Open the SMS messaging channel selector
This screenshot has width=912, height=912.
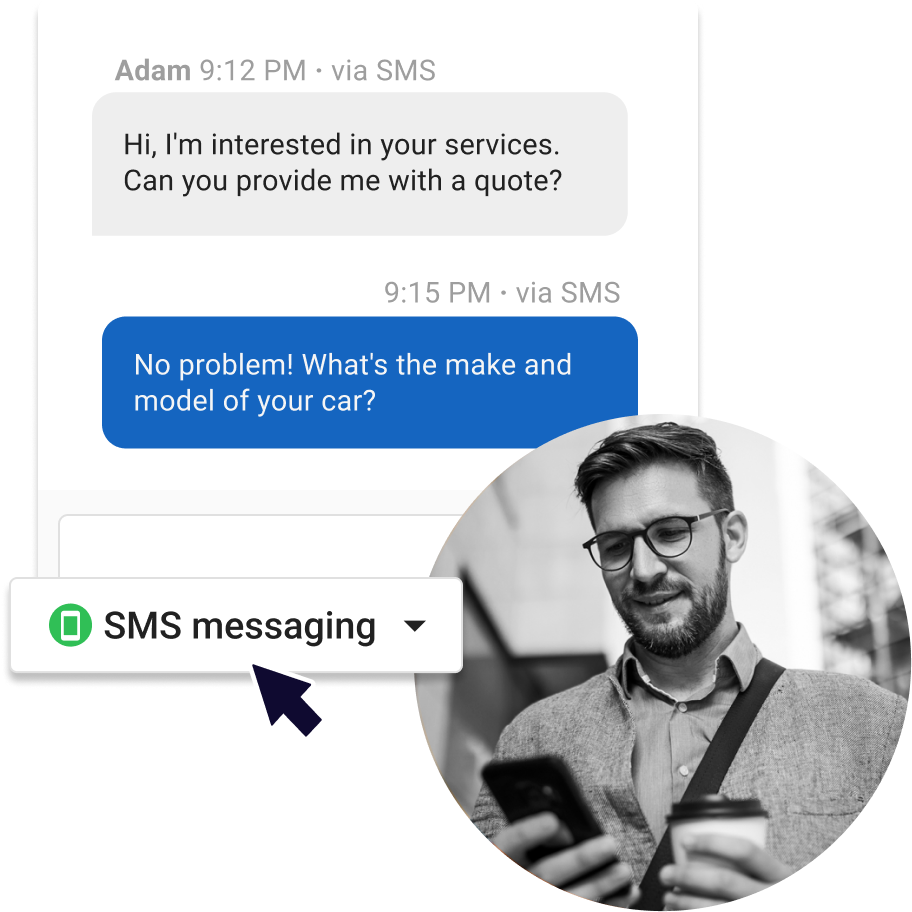pyautogui.click(x=236, y=625)
